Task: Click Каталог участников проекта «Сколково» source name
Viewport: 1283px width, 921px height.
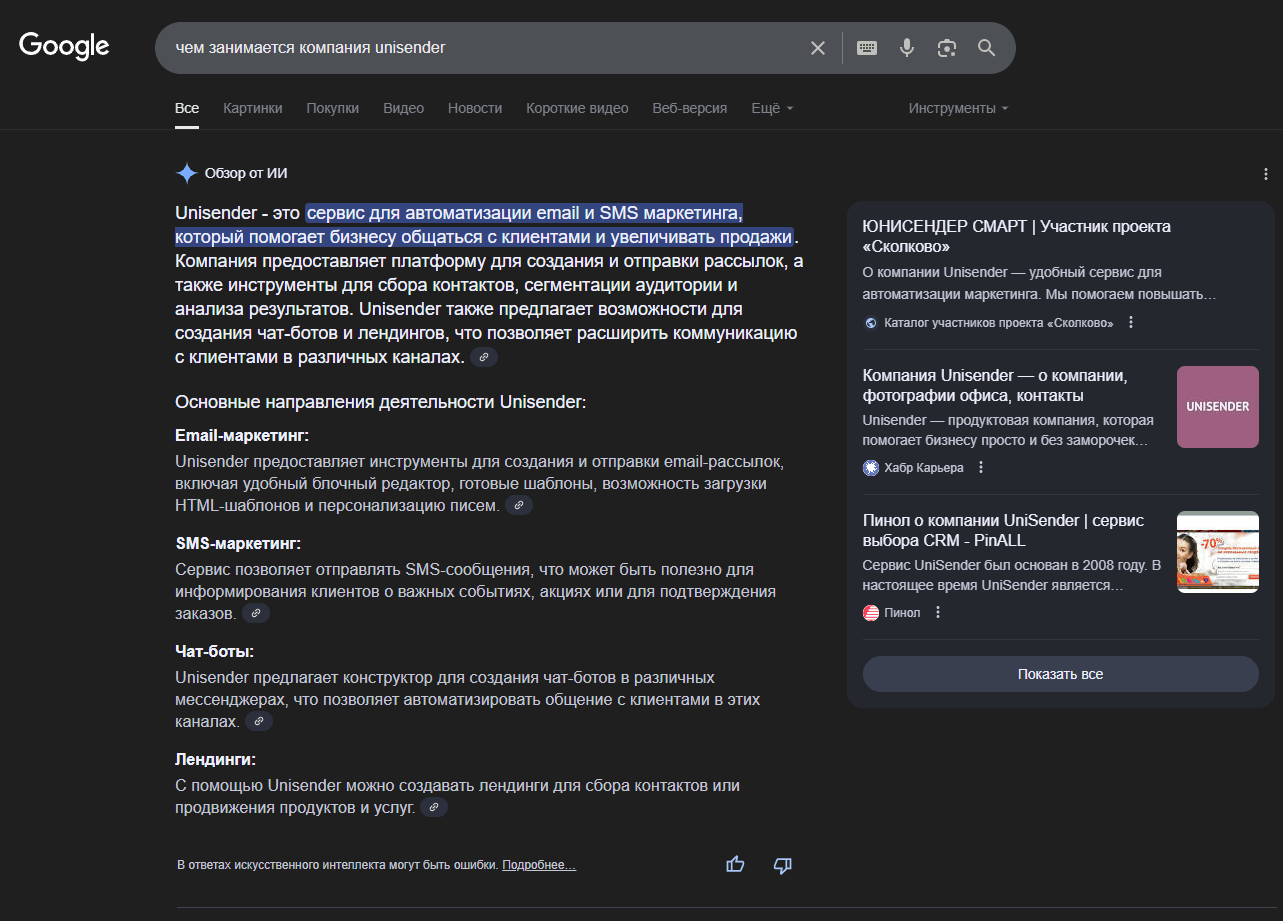Action: pyautogui.click(x=999, y=322)
